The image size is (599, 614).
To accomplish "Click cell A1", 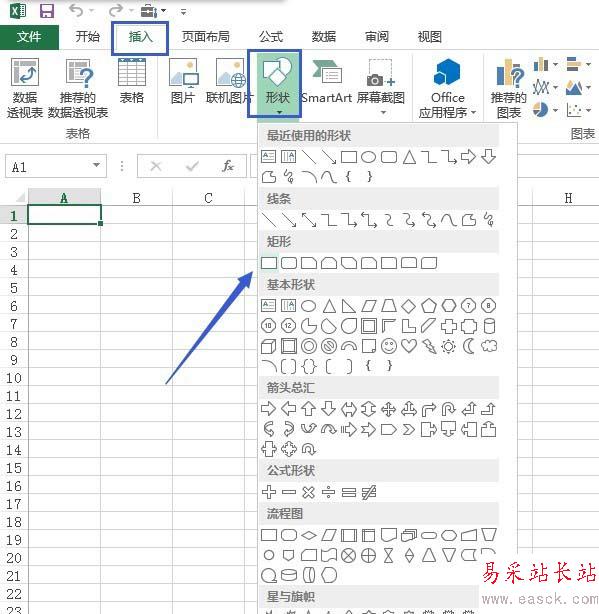I will pyautogui.click(x=64, y=215).
